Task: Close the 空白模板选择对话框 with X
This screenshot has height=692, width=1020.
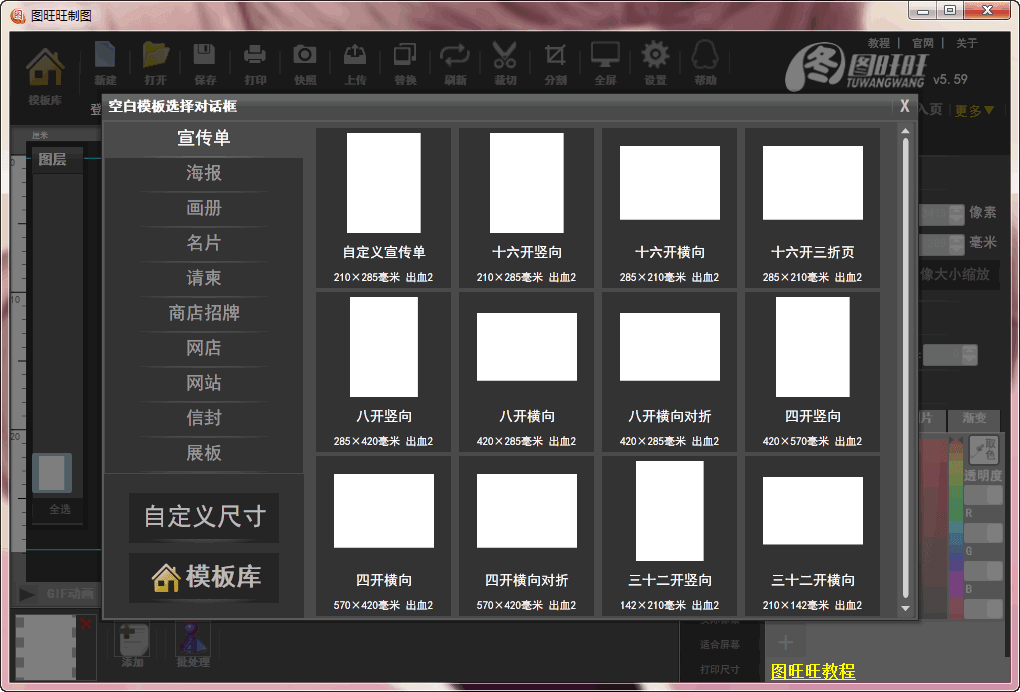Action: (904, 106)
